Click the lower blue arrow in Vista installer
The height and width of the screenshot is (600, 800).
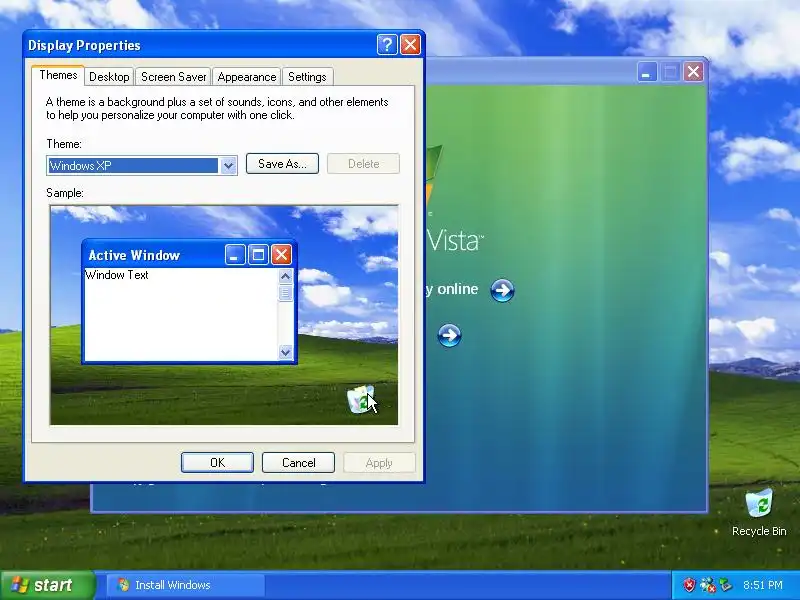(x=449, y=335)
